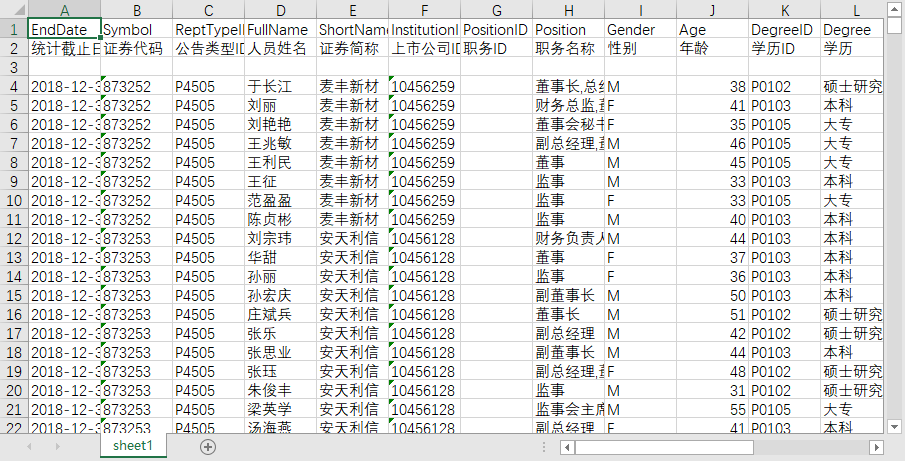Click the Symbol header cell
This screenshot has height=461, width=905.
point(136,29)
